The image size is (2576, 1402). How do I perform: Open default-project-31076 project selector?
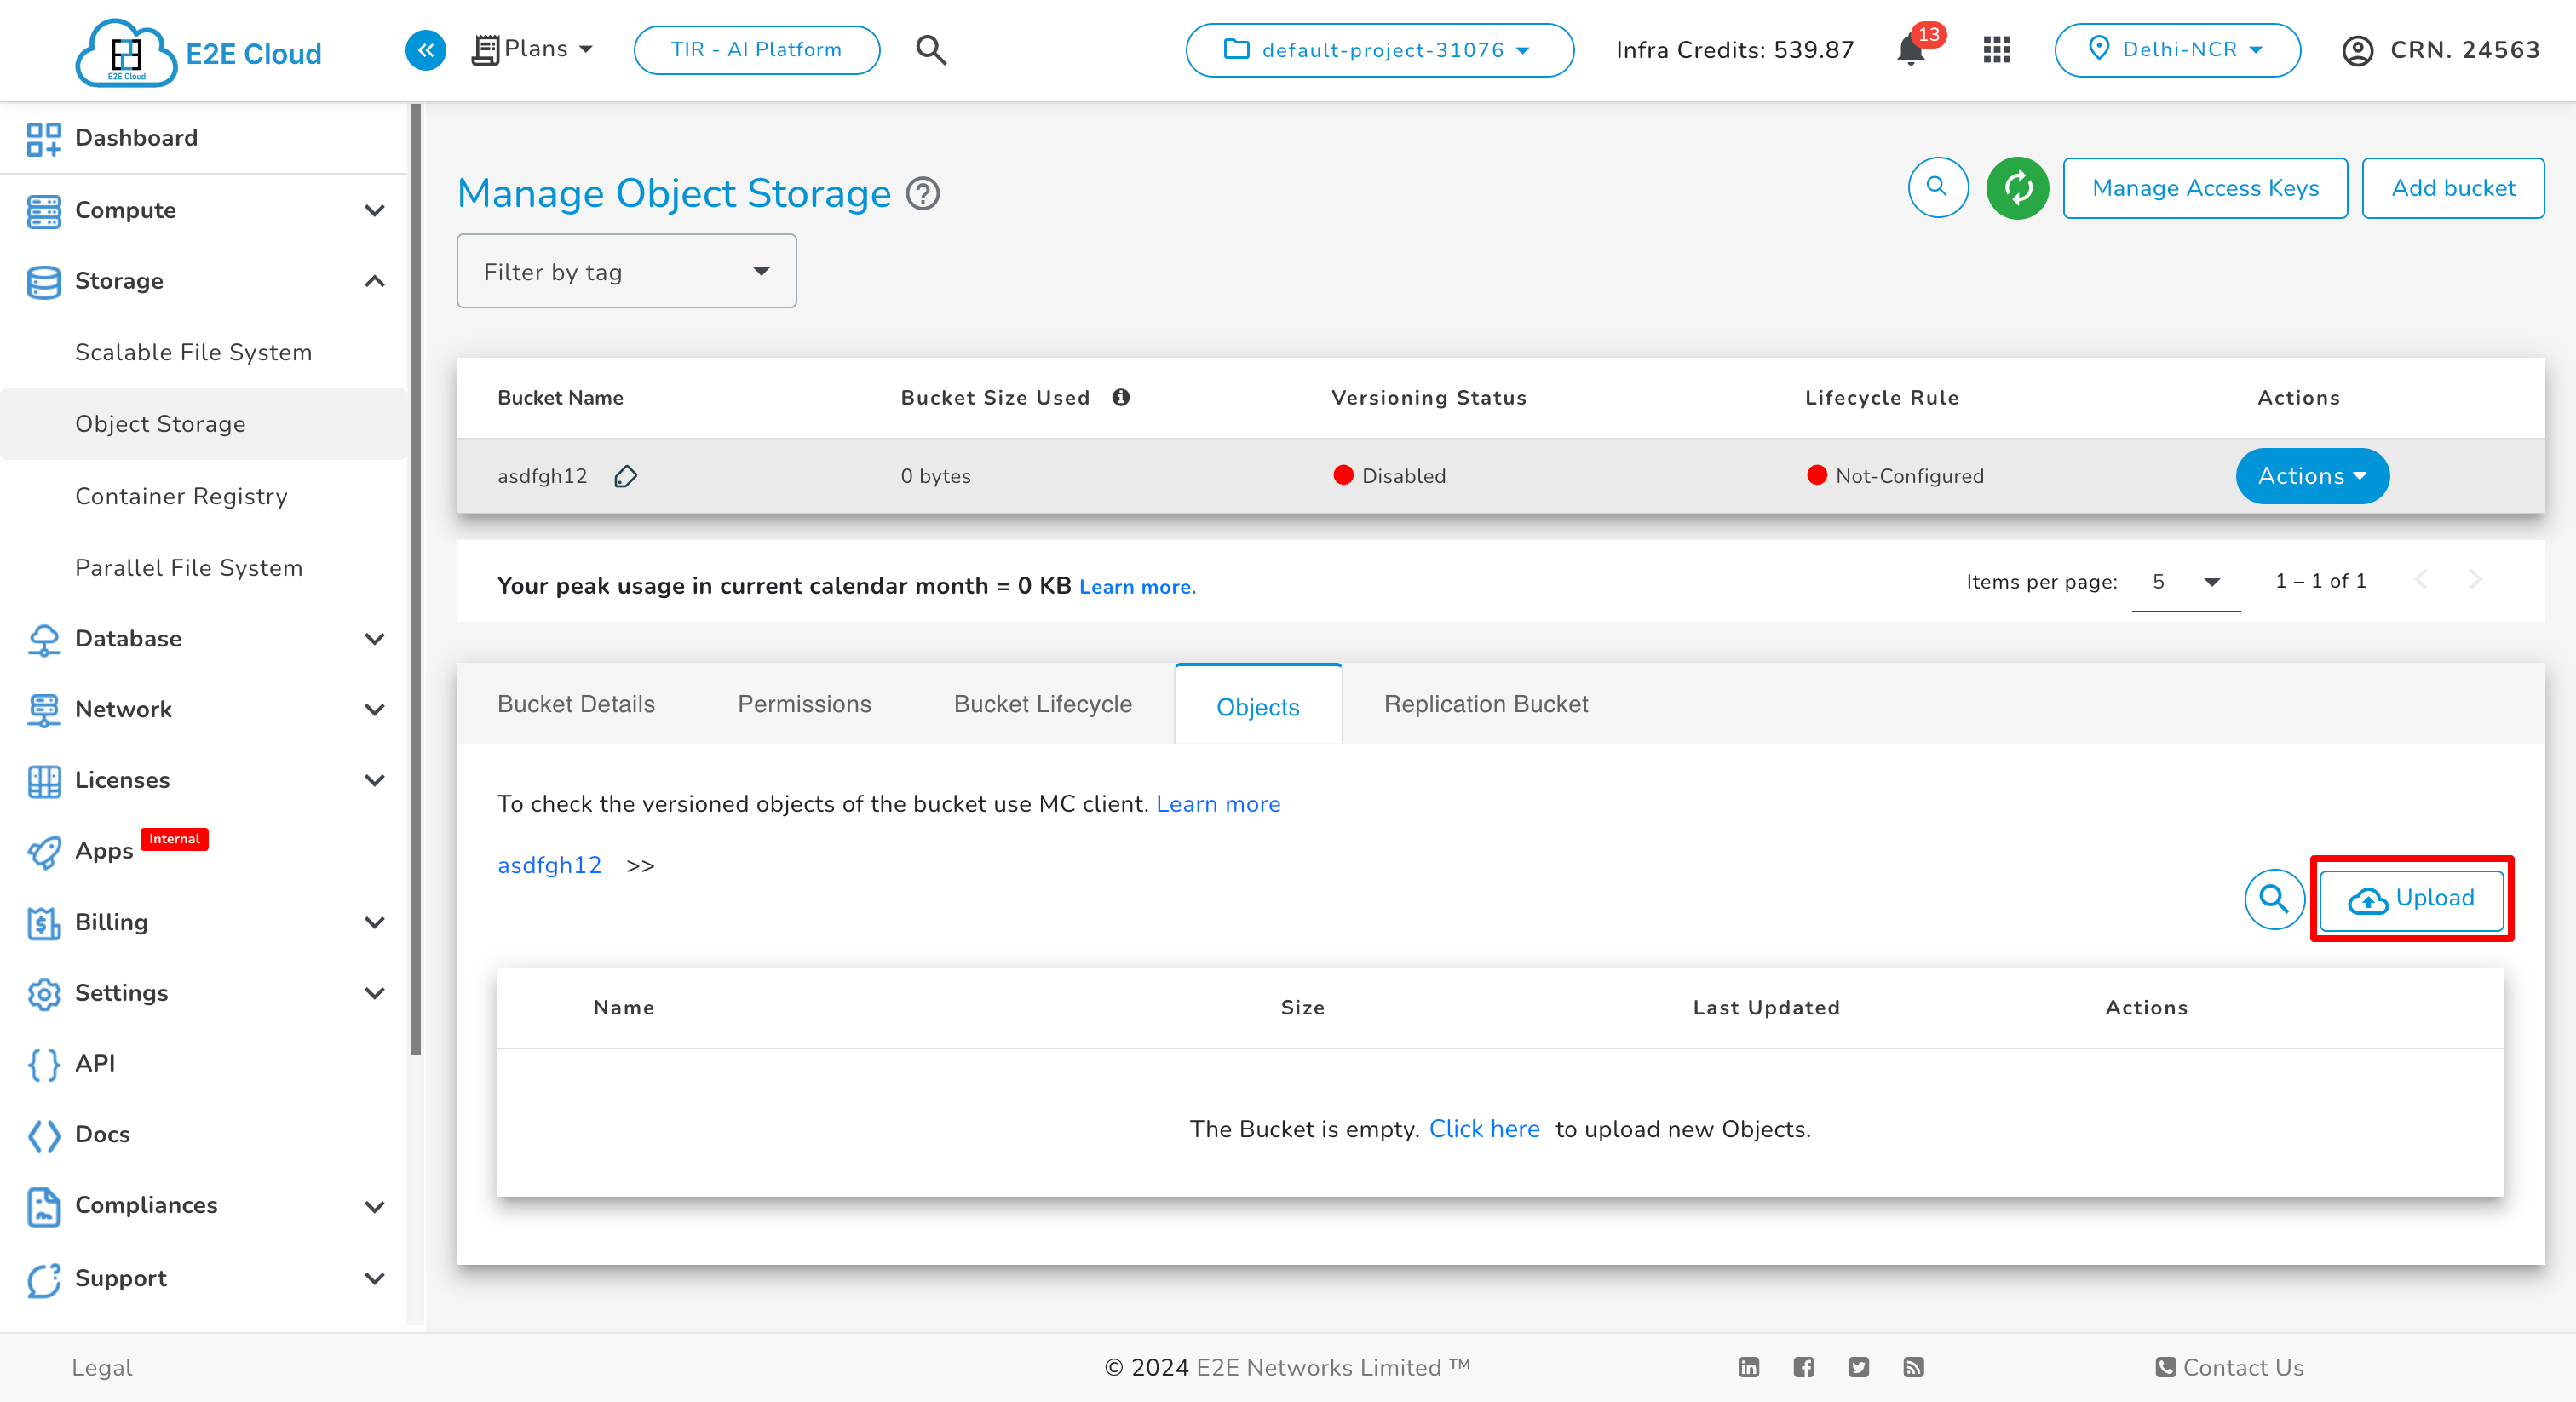[x=1379, y=50]
